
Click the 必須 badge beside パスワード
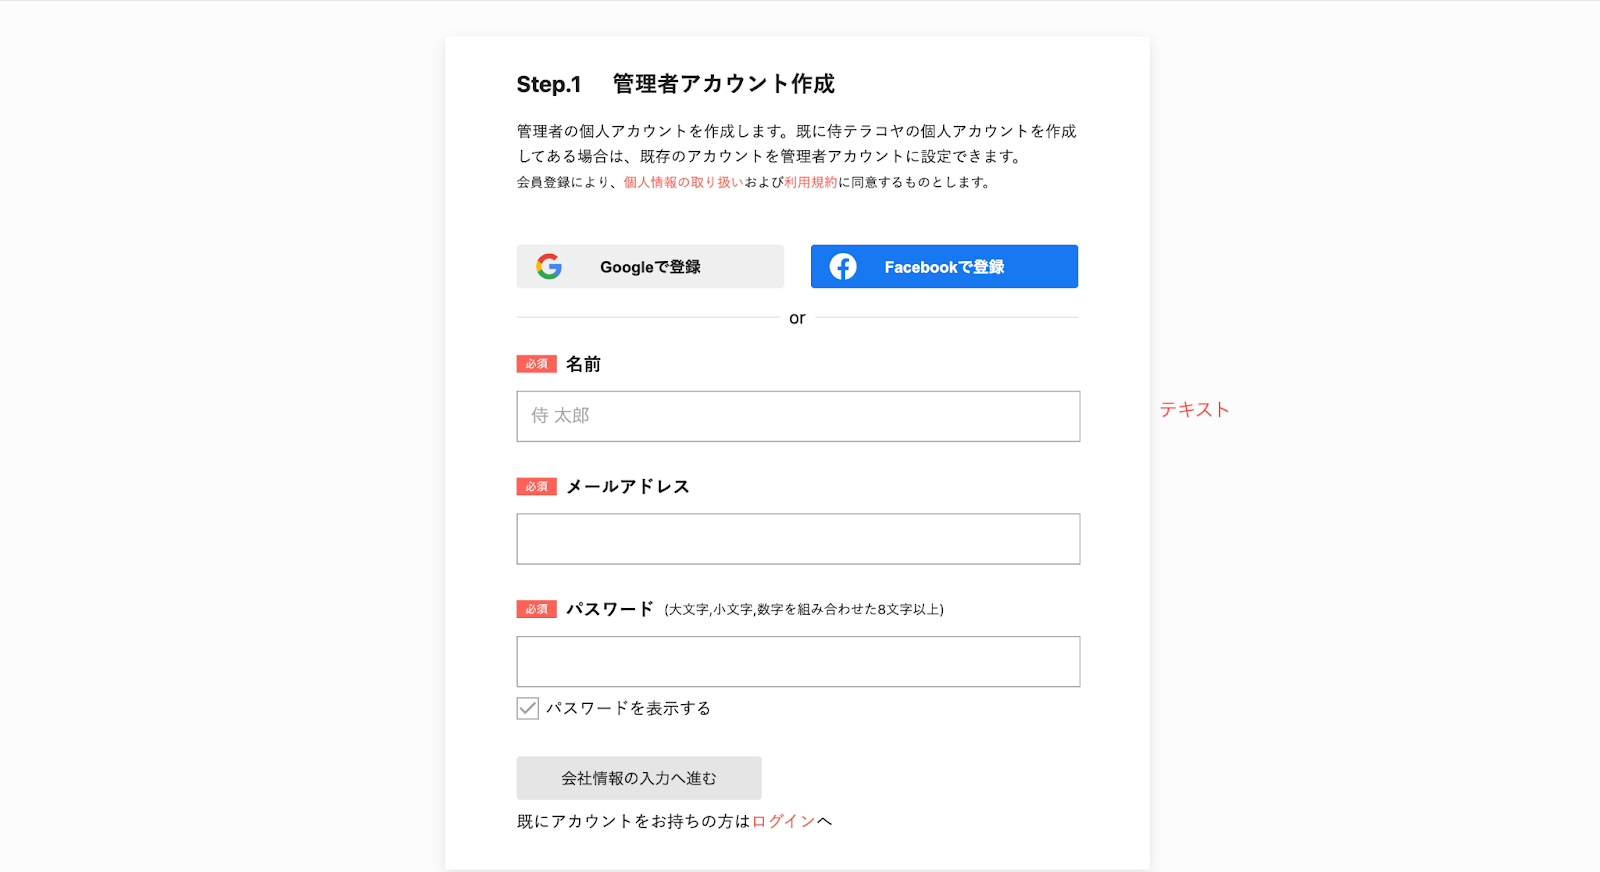click(x=536, y=608)
